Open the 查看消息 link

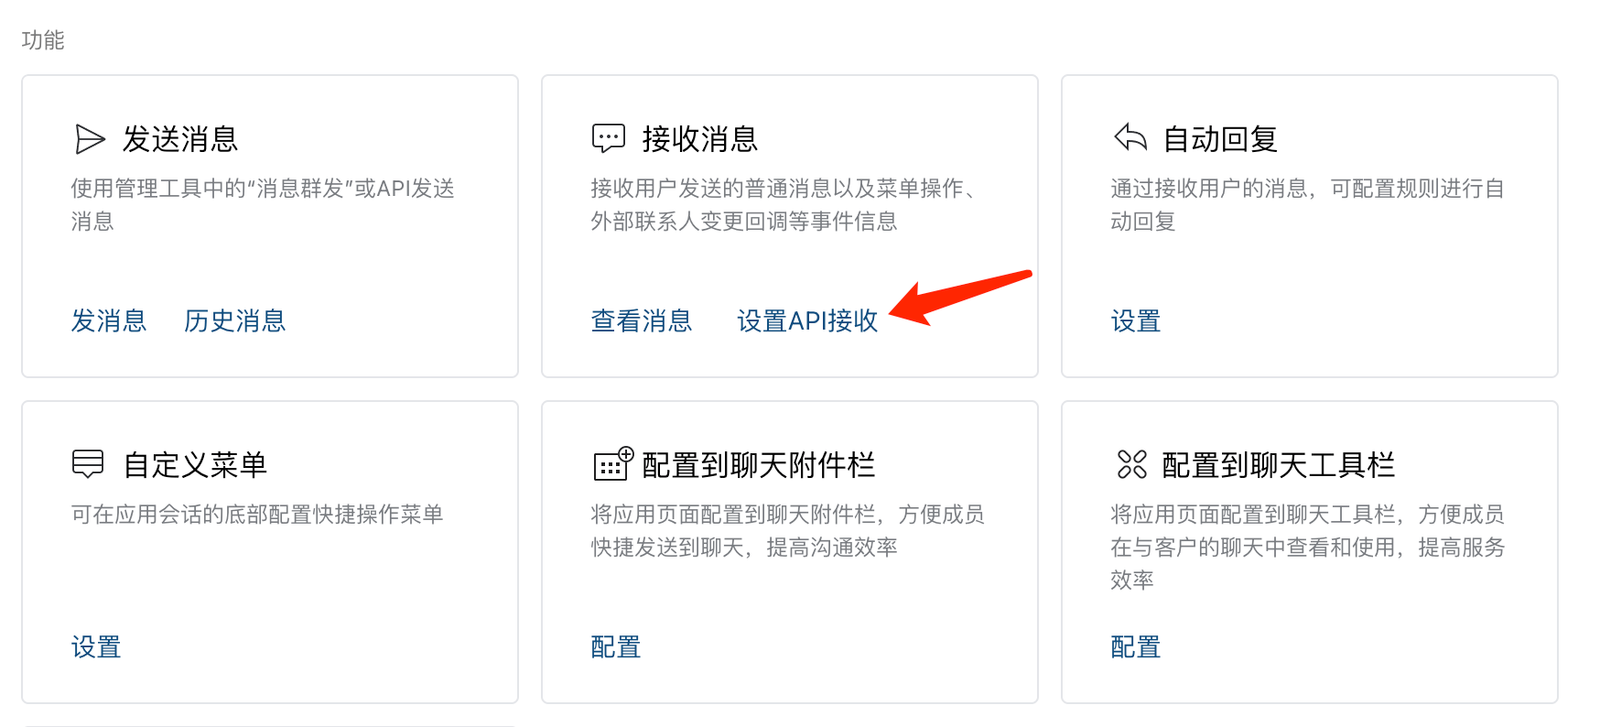click(641, 321)
